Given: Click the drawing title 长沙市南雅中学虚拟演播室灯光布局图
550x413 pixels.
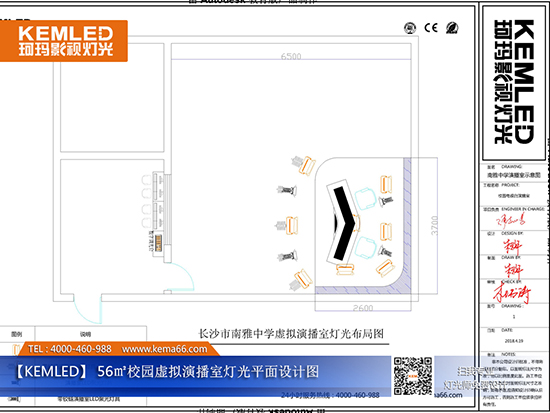Looking at the screenshot, I should (x=291, y=333).
